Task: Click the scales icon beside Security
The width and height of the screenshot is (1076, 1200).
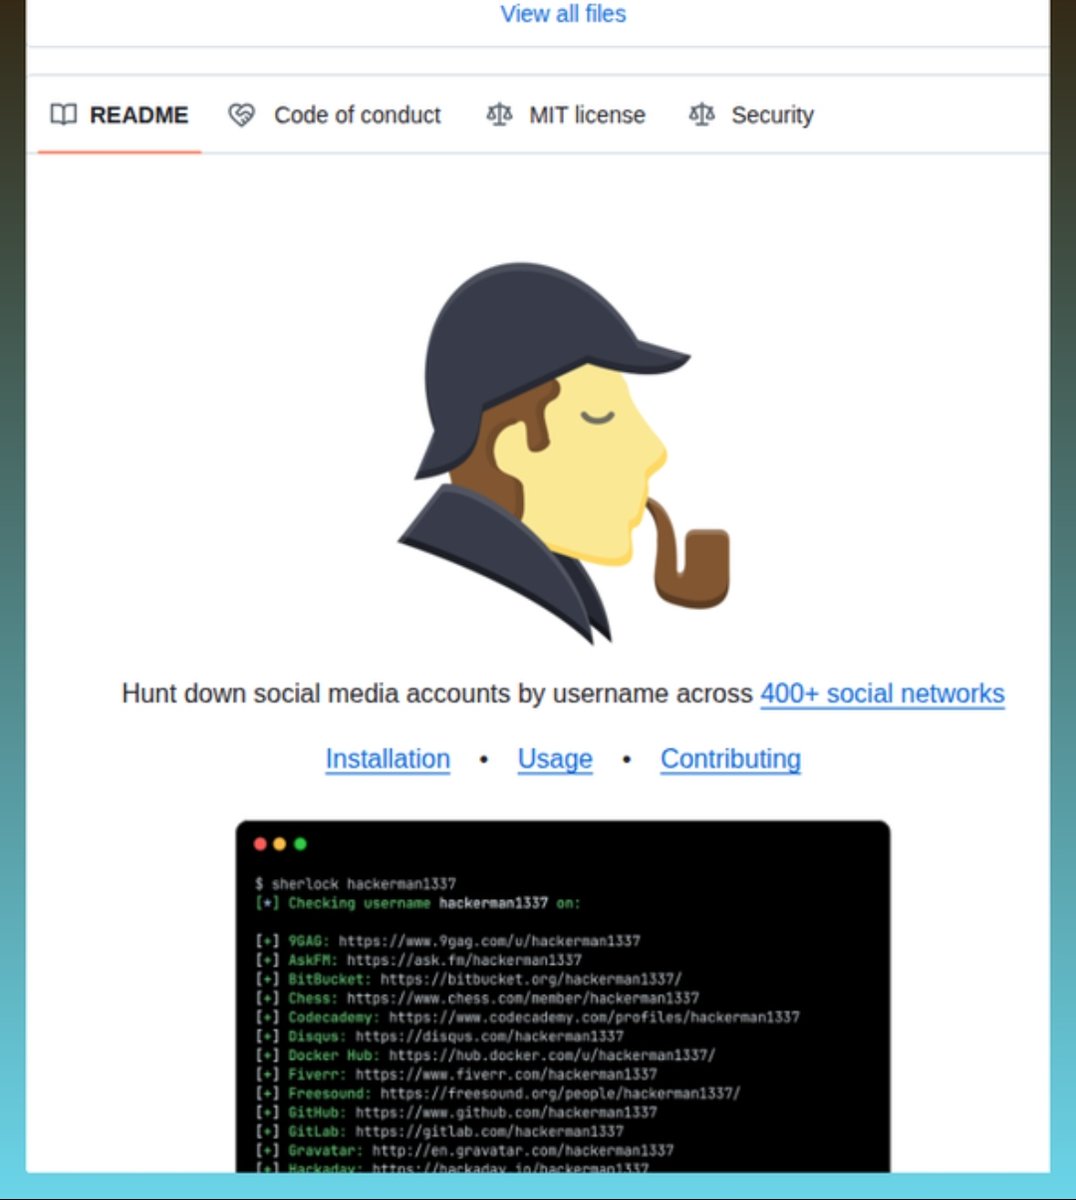Action: [x=702, y=115]
